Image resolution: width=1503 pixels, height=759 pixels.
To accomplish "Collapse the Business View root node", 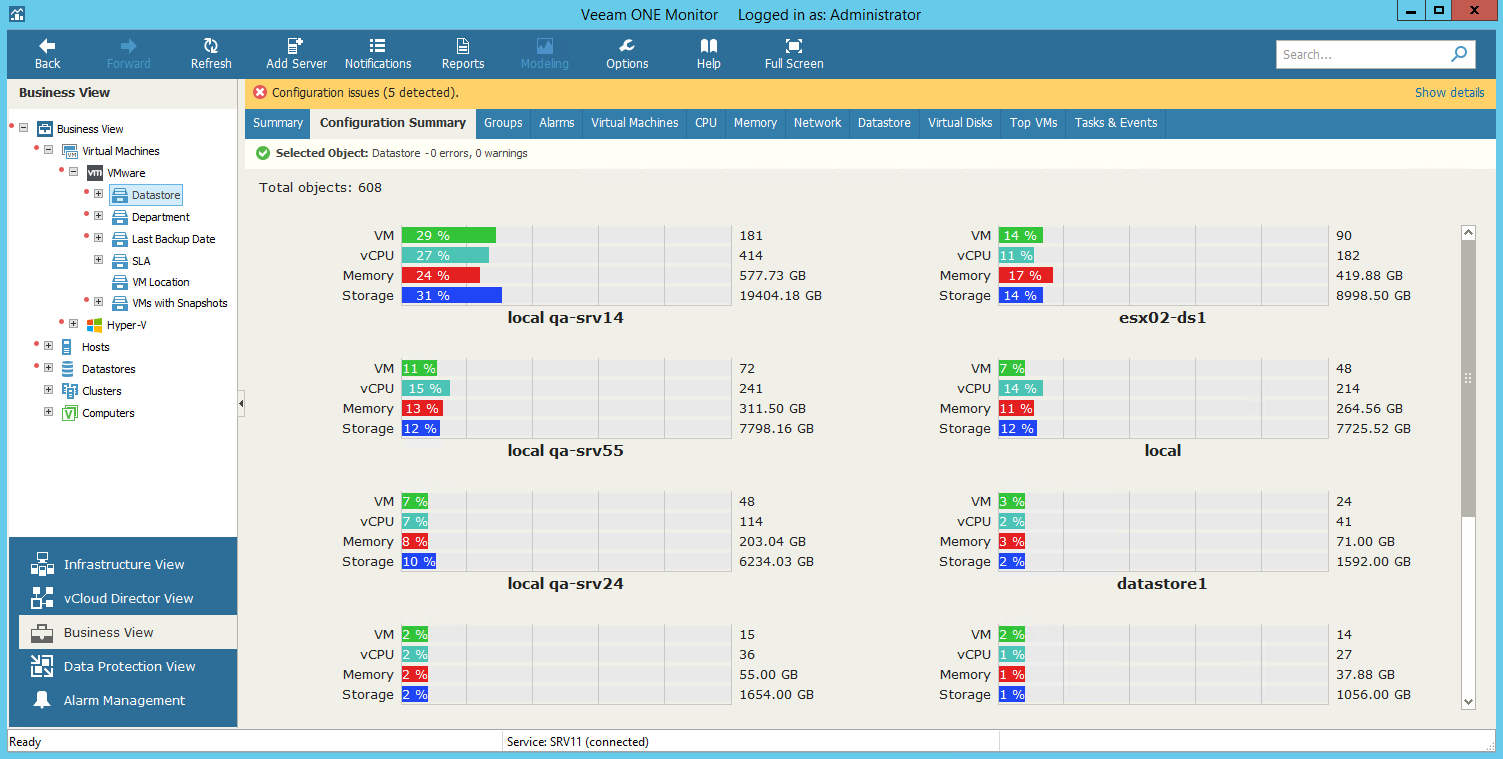I will [x=23, y=128].
